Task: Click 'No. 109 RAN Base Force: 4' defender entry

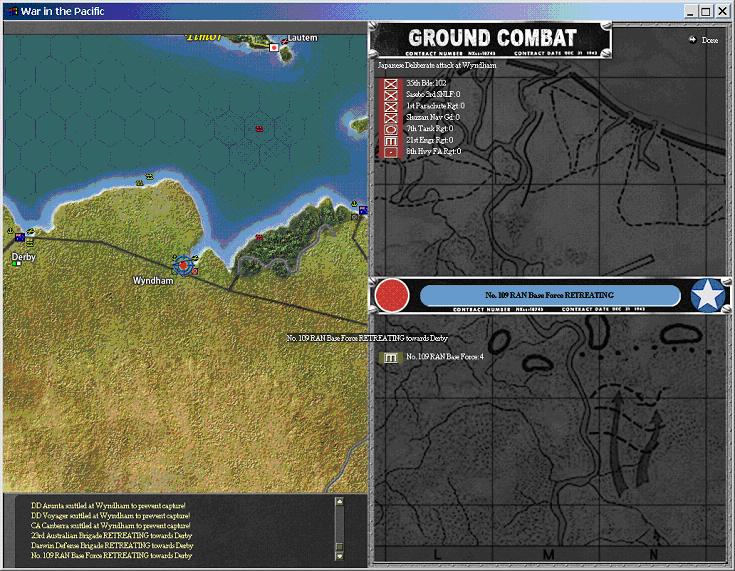Action: pyautogui.click(x=445, y=357)
